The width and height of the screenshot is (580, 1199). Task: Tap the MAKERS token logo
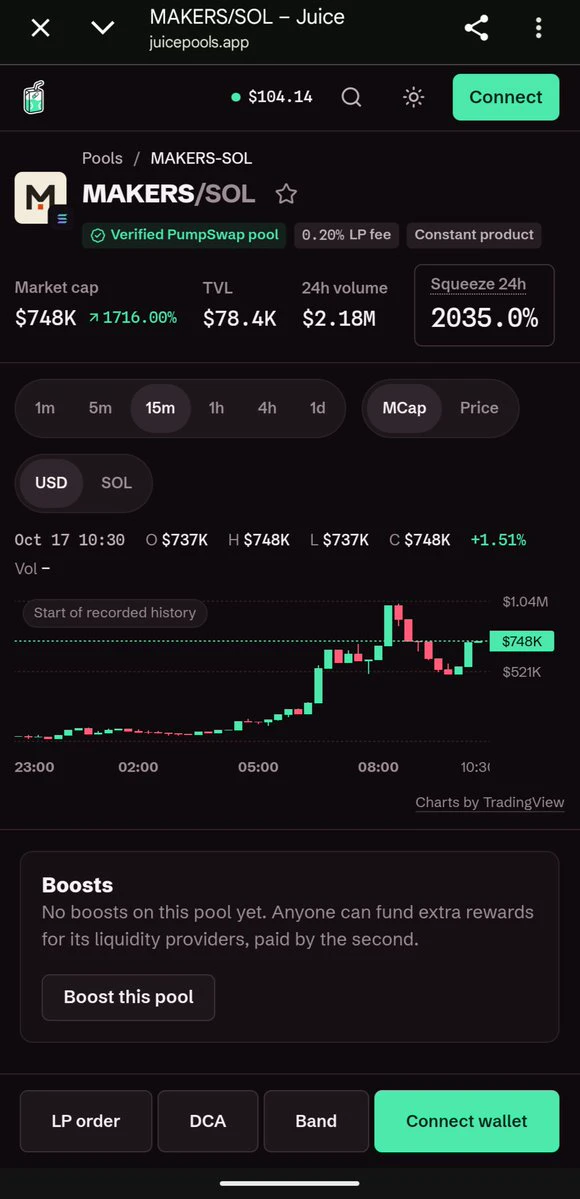tap(41, 198)
